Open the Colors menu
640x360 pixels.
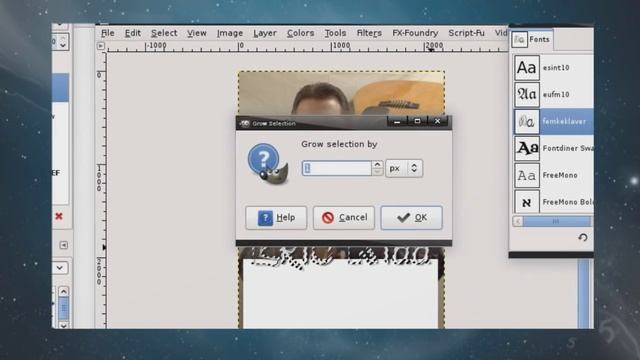[x=300, y=33]
